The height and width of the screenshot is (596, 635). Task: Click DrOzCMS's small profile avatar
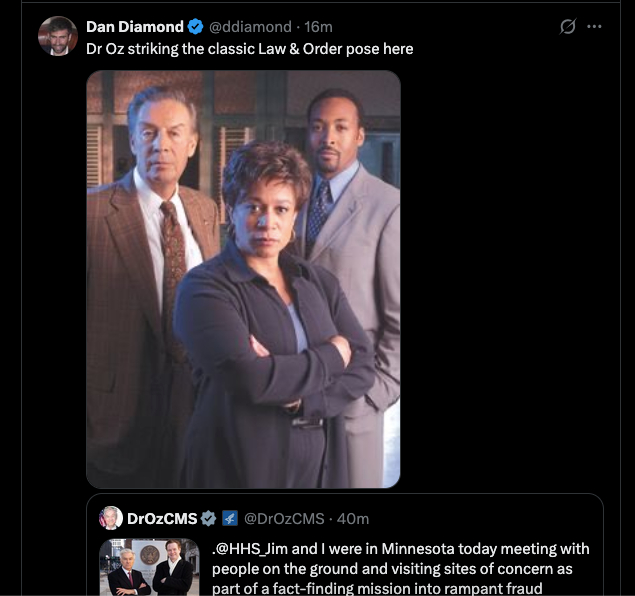point(111,518)
